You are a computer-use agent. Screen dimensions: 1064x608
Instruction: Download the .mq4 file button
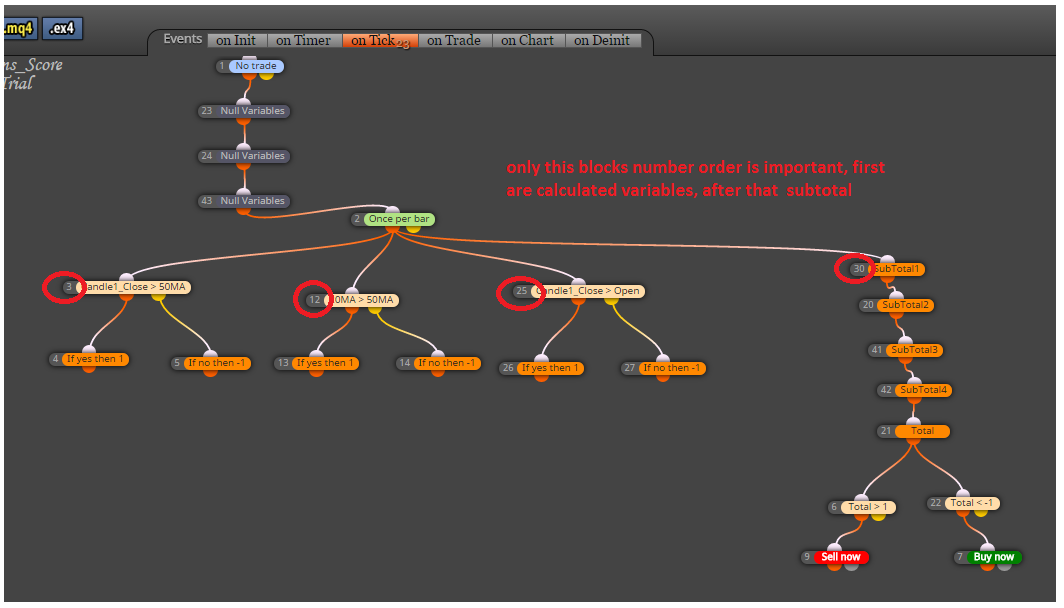coord(20,28)
